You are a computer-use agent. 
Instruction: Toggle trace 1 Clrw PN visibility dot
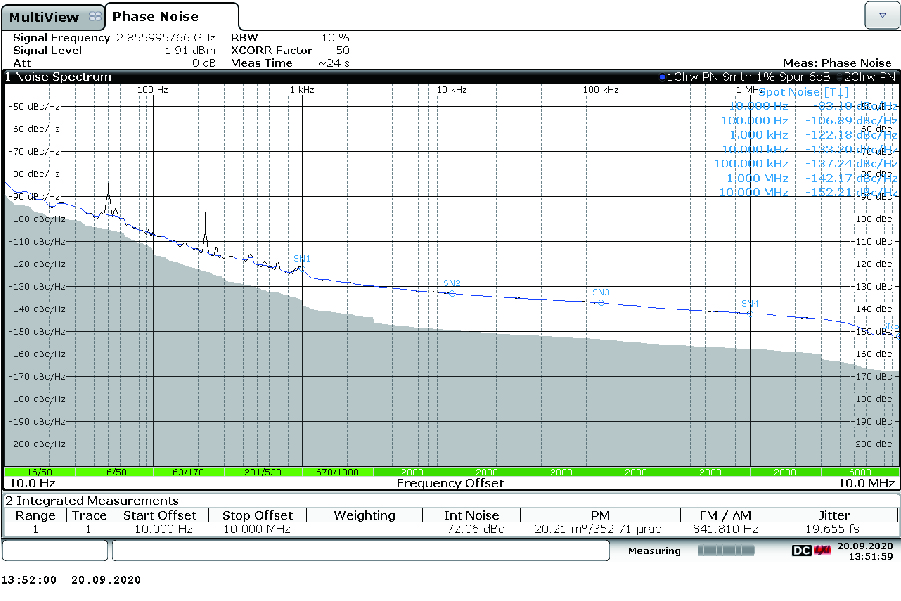(662, 76)
